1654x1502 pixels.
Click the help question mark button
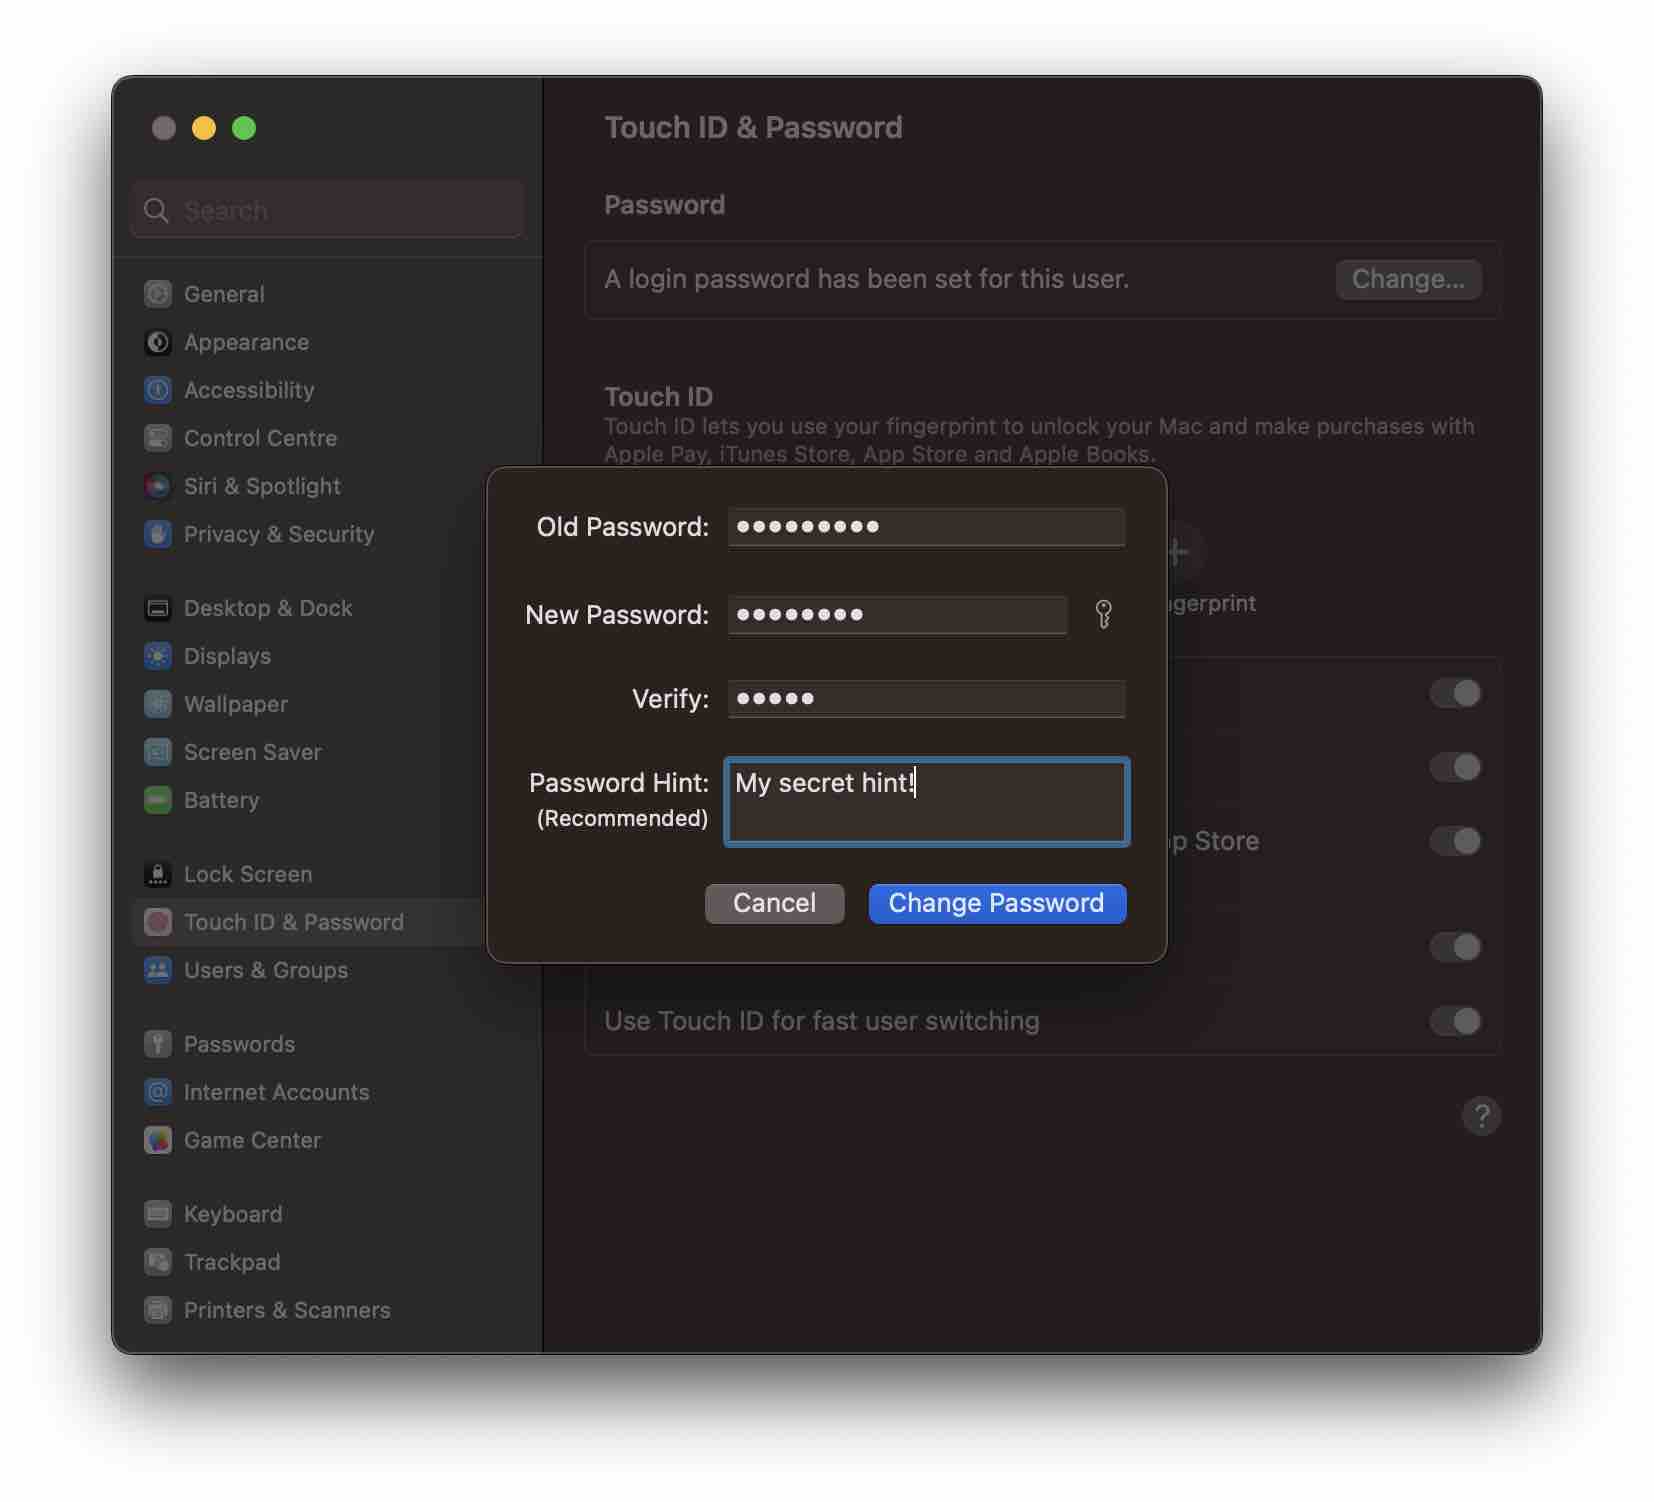(1481, 1116)
